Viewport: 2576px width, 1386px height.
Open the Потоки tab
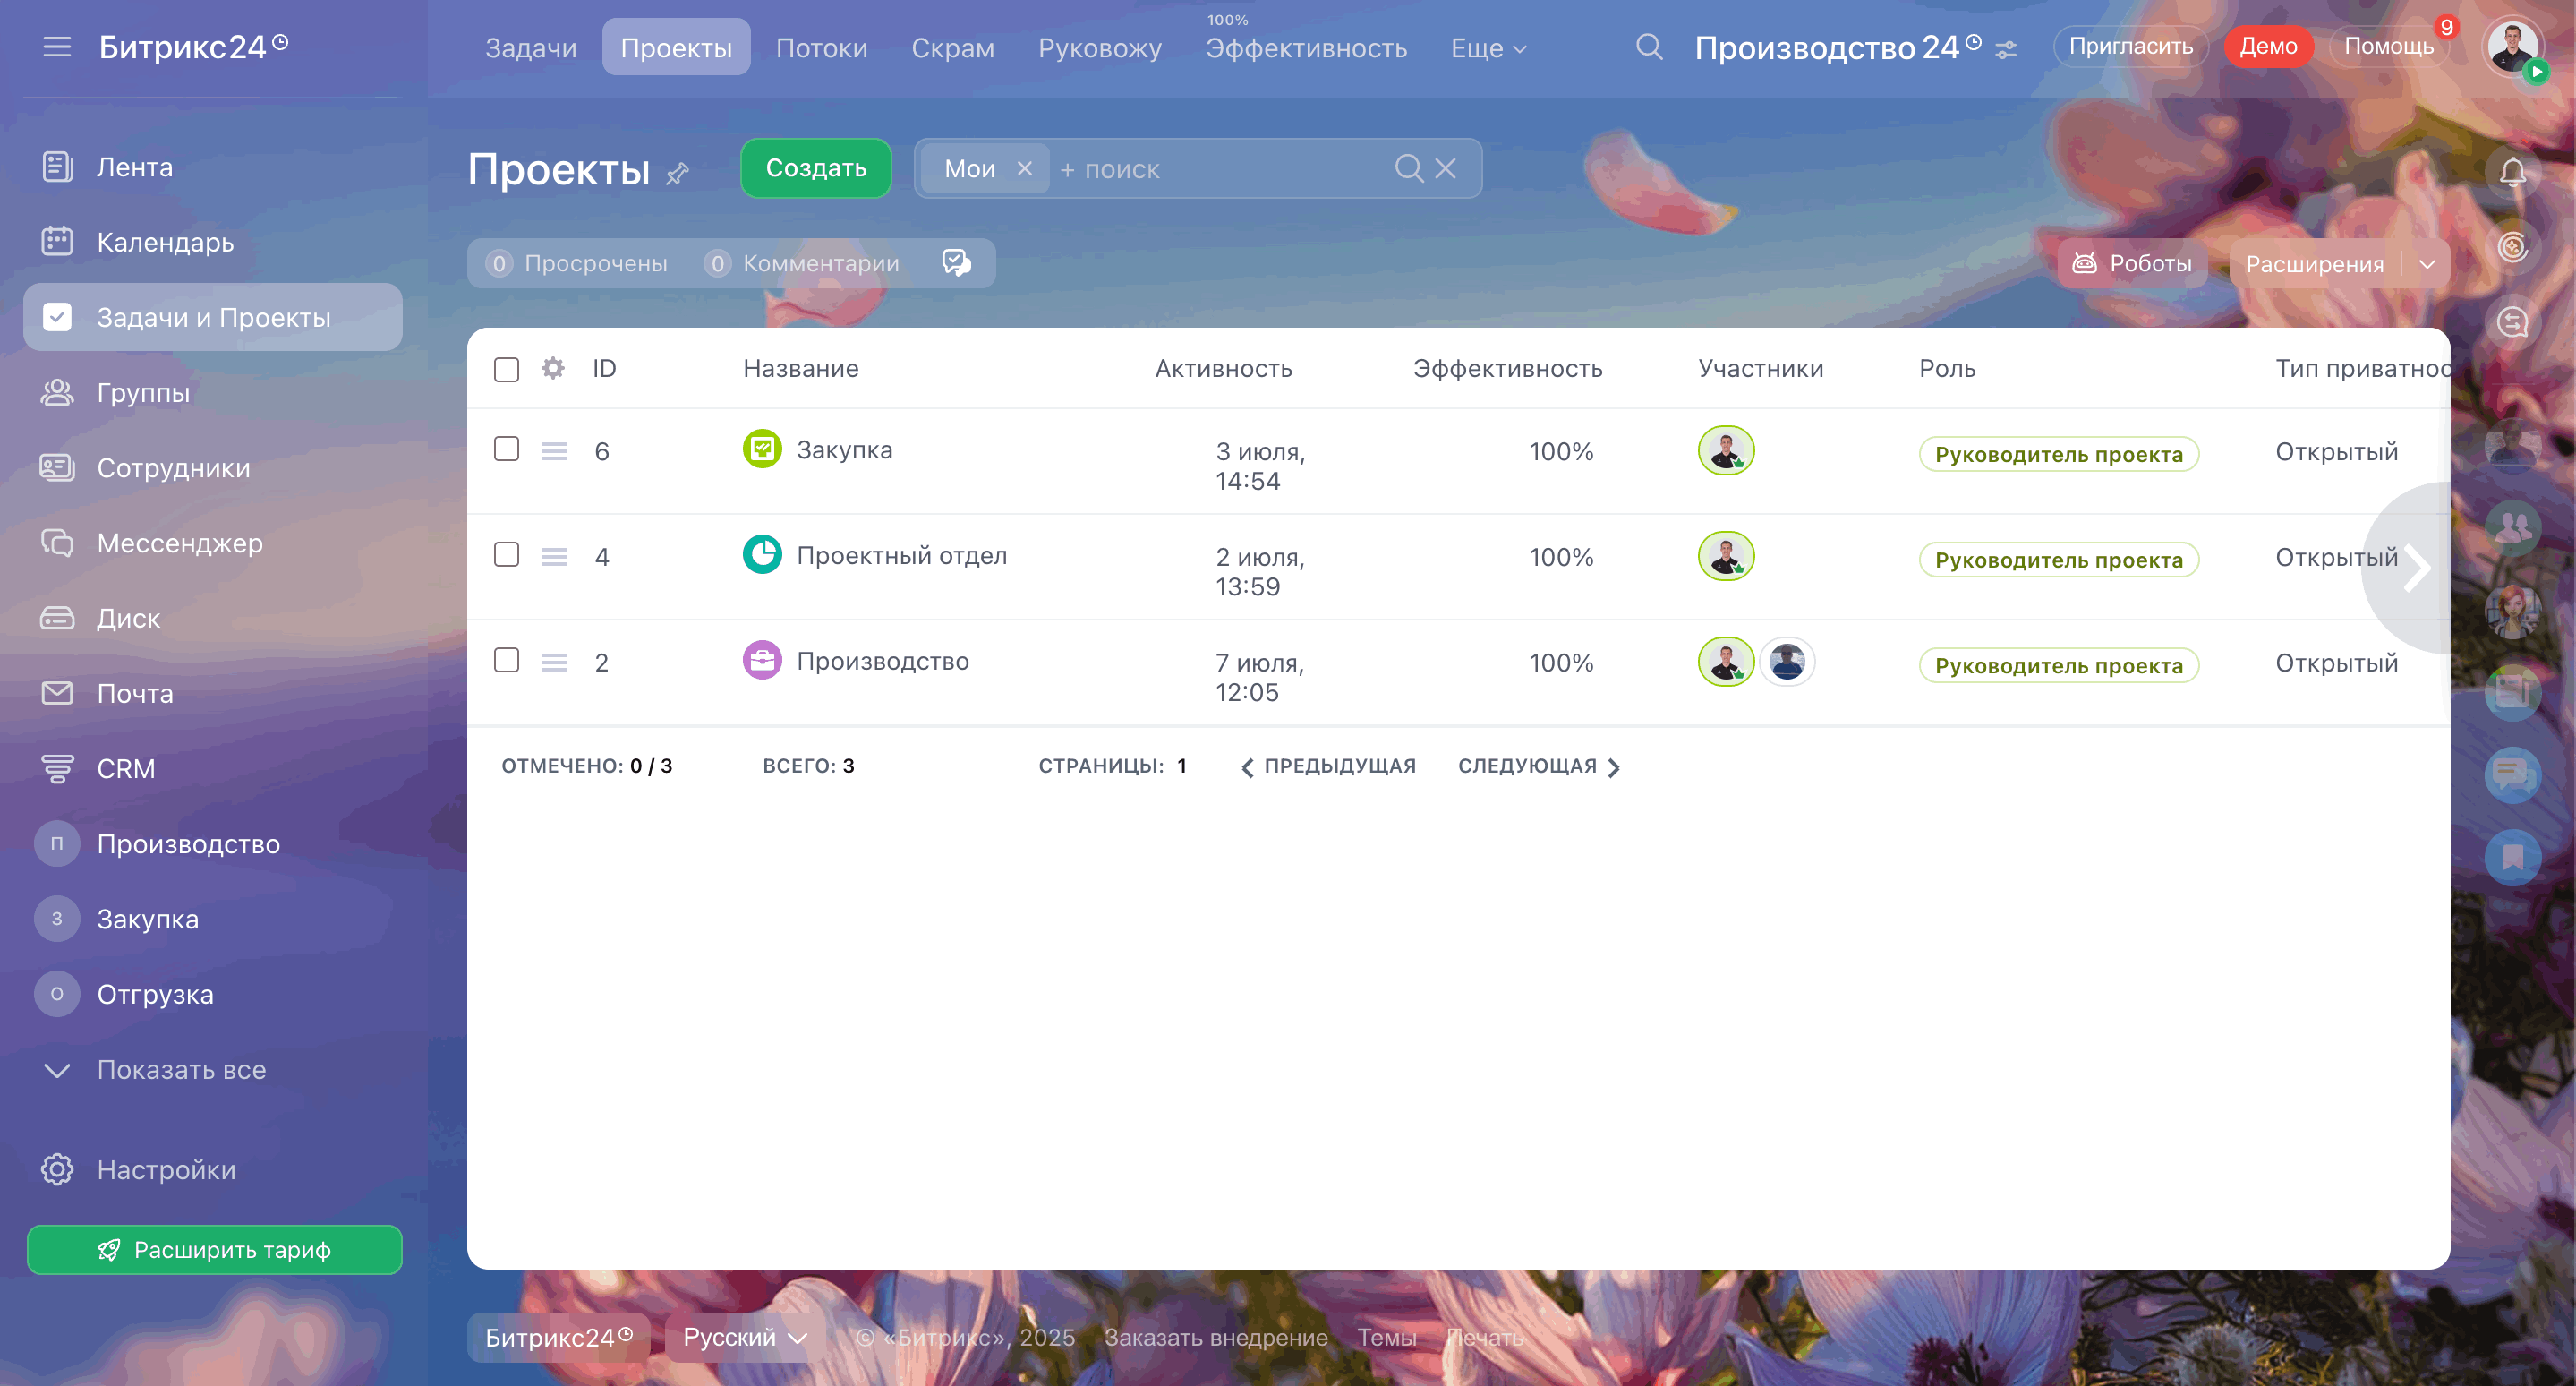pyautogui.click(x=821, y=48)
